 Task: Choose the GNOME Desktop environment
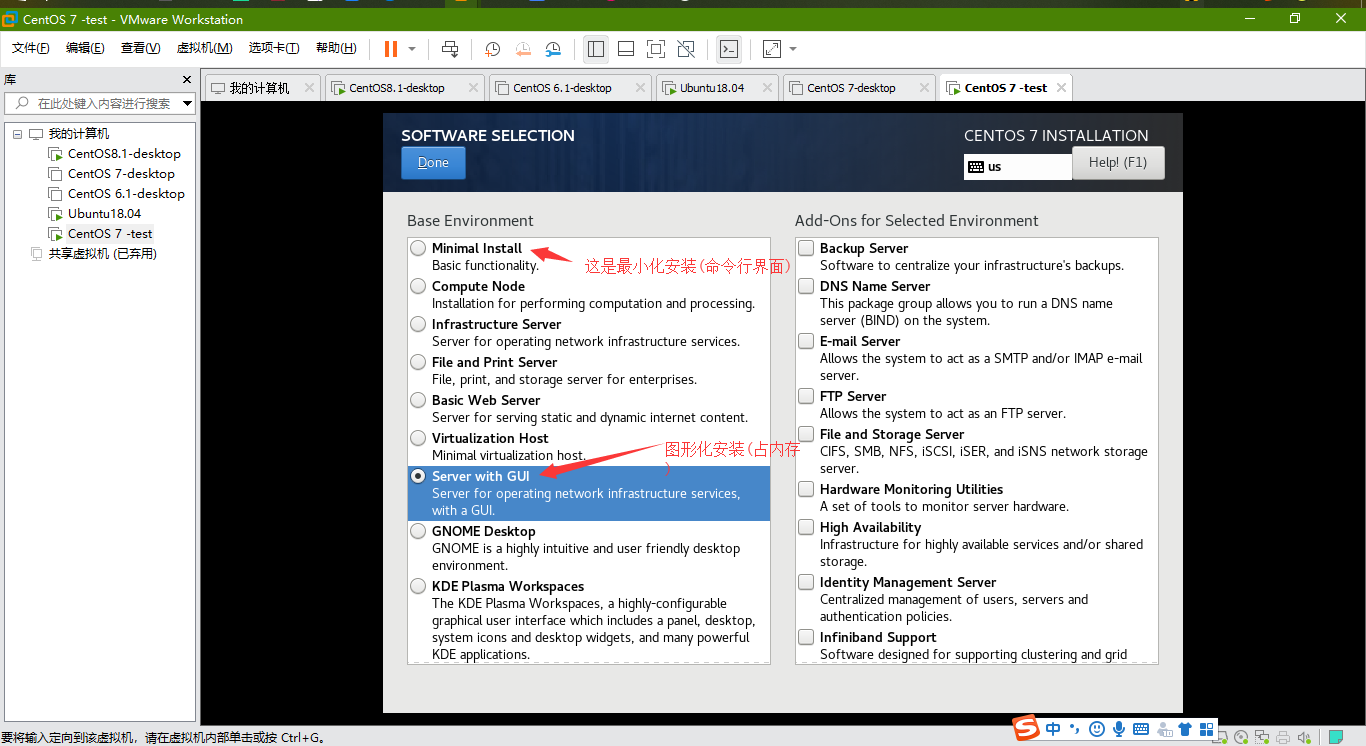418,531
